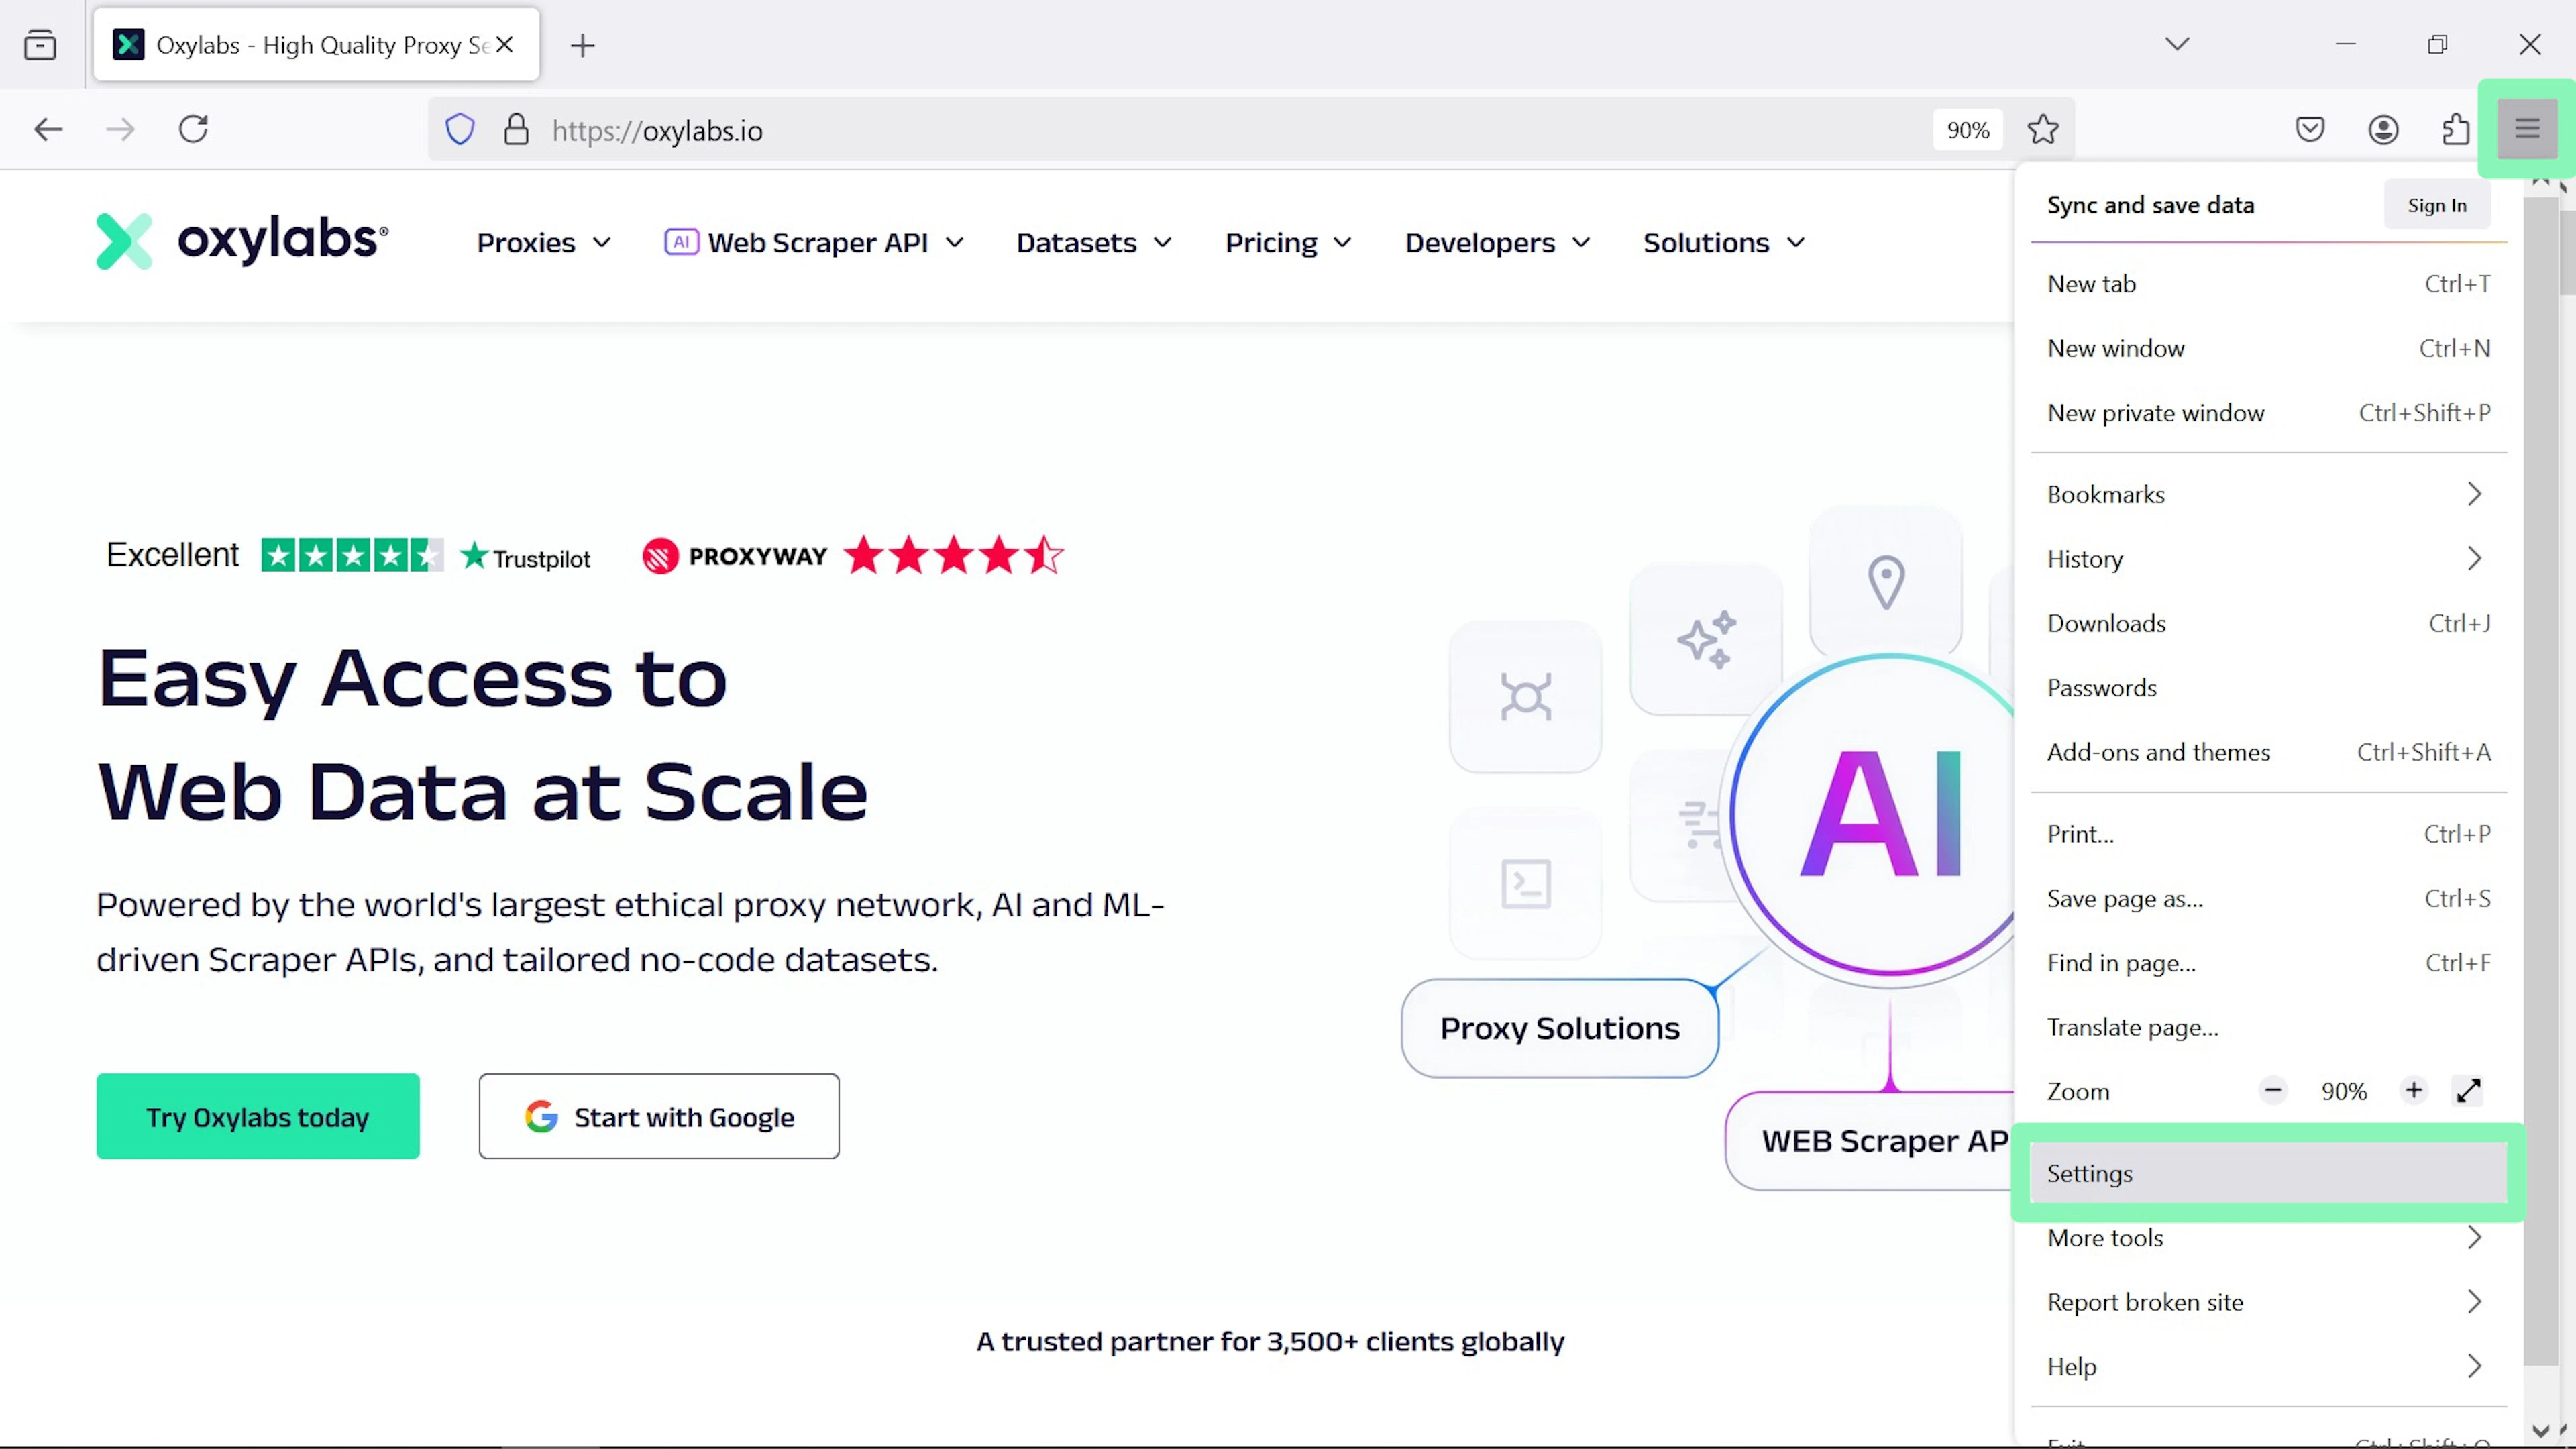Viewport: 2576px width, 1449px height.
Task: Open the Proxyway rating link
Action: pos(853,555)
